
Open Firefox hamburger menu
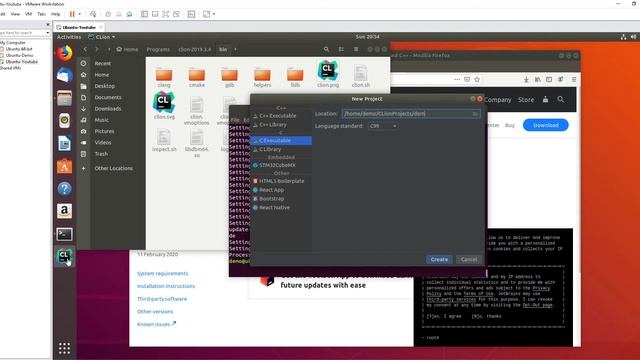[x=573, y=79]
